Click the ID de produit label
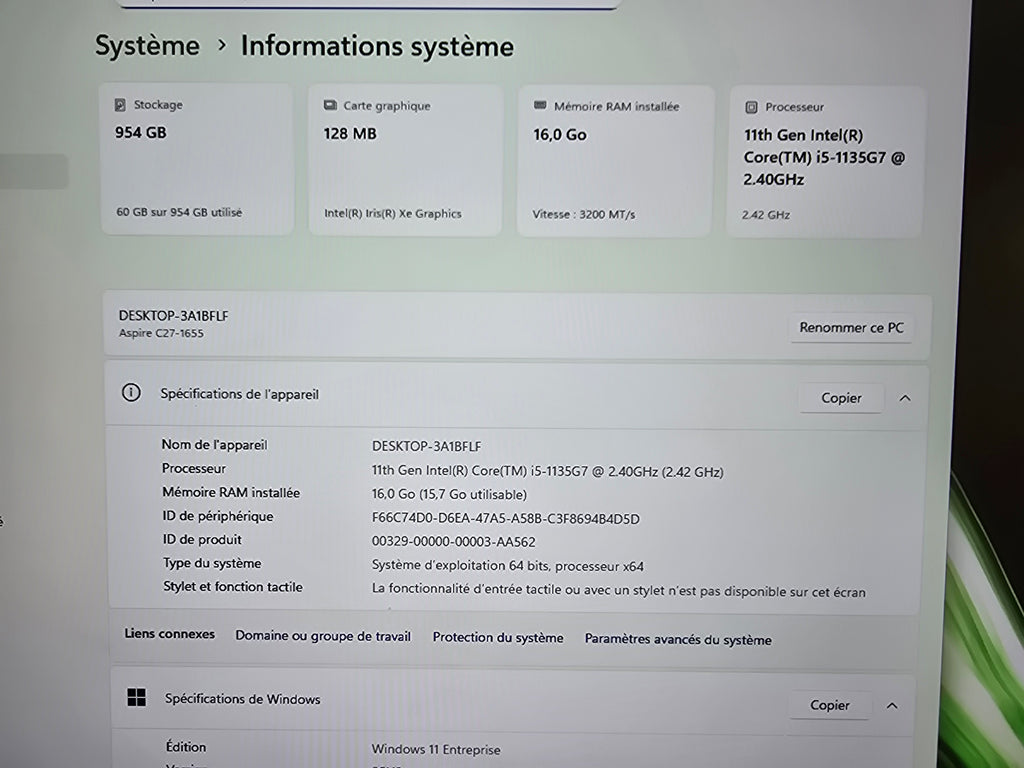Screen dimensions: 1024x768 [202, 539]
